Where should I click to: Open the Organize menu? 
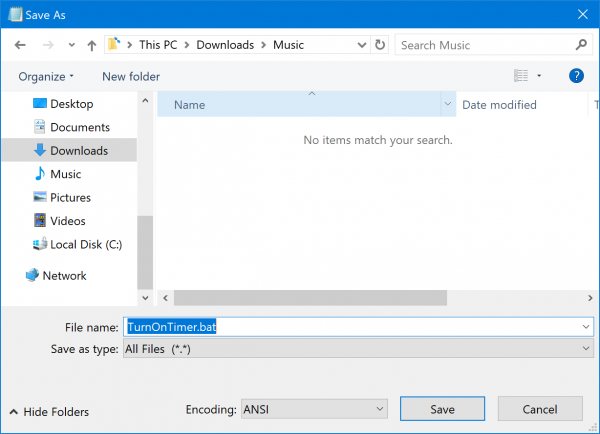(45, 77)
